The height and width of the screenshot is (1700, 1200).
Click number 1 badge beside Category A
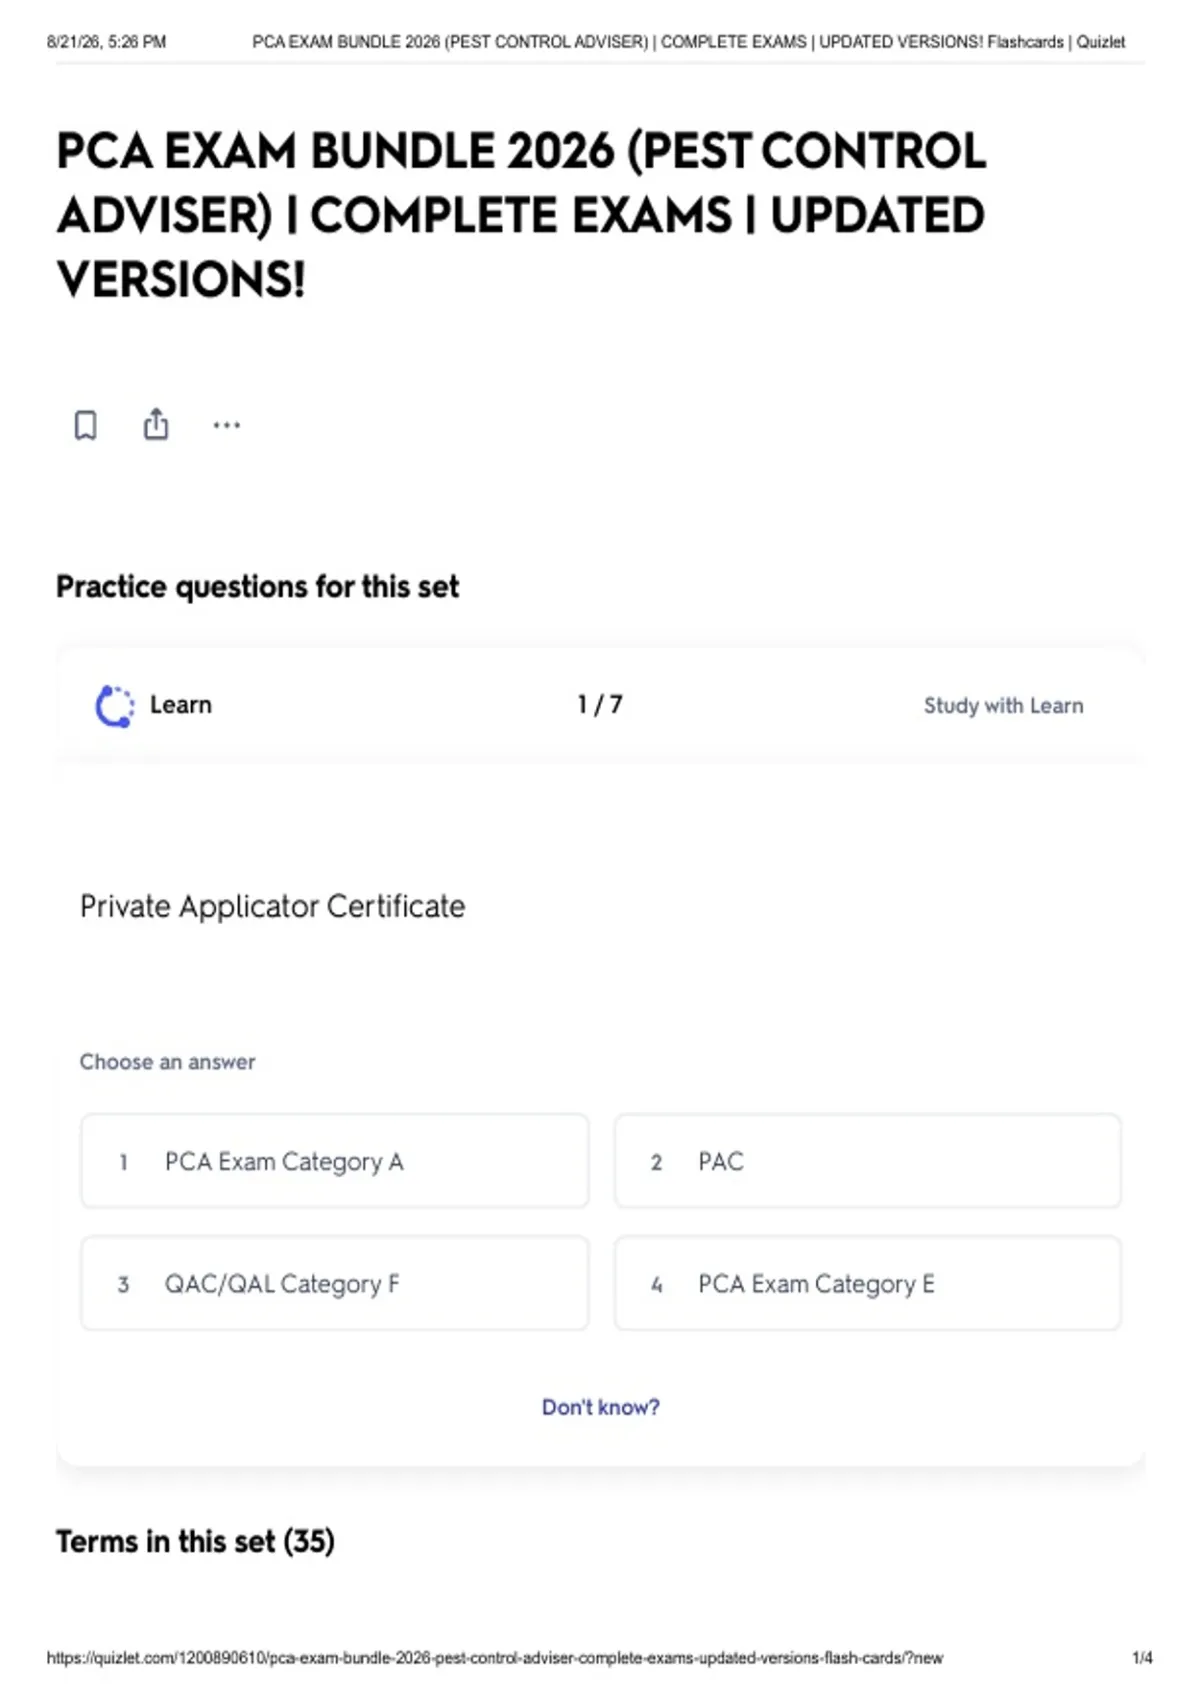click(x=123, y=1162)
